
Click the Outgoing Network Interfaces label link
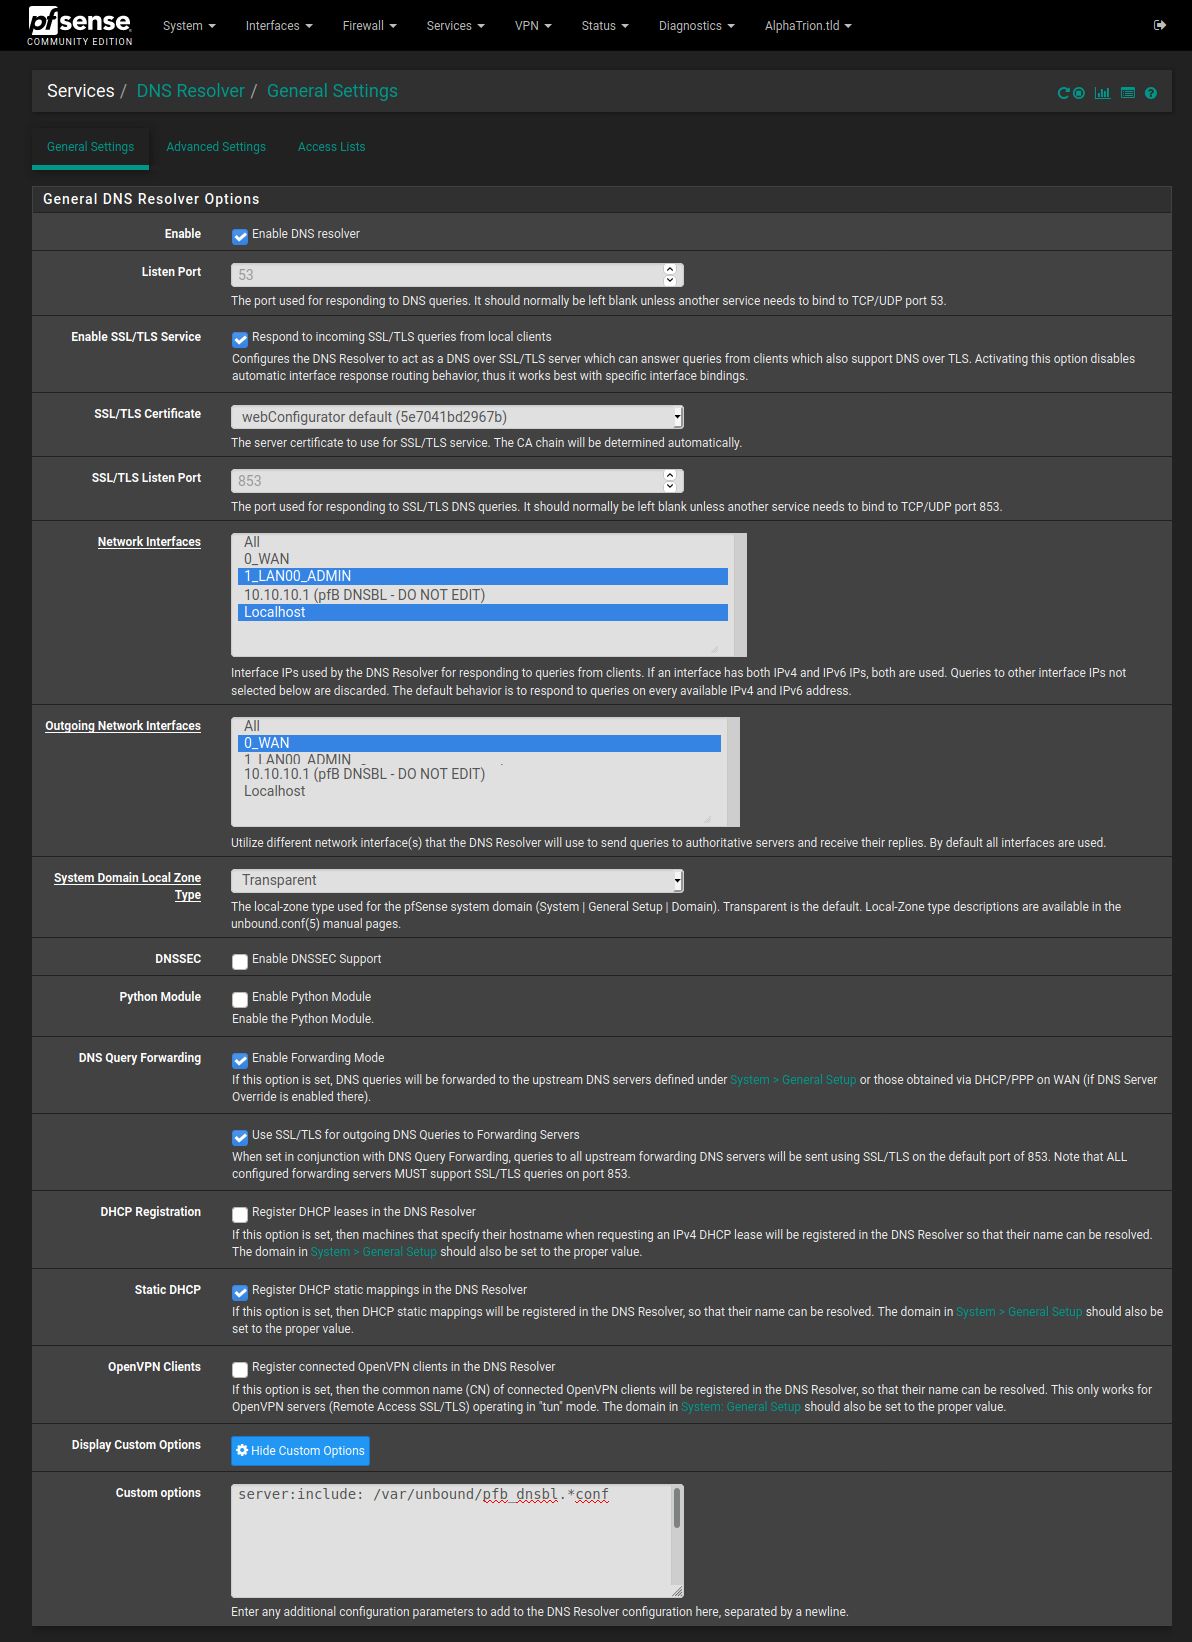[123, 726]
